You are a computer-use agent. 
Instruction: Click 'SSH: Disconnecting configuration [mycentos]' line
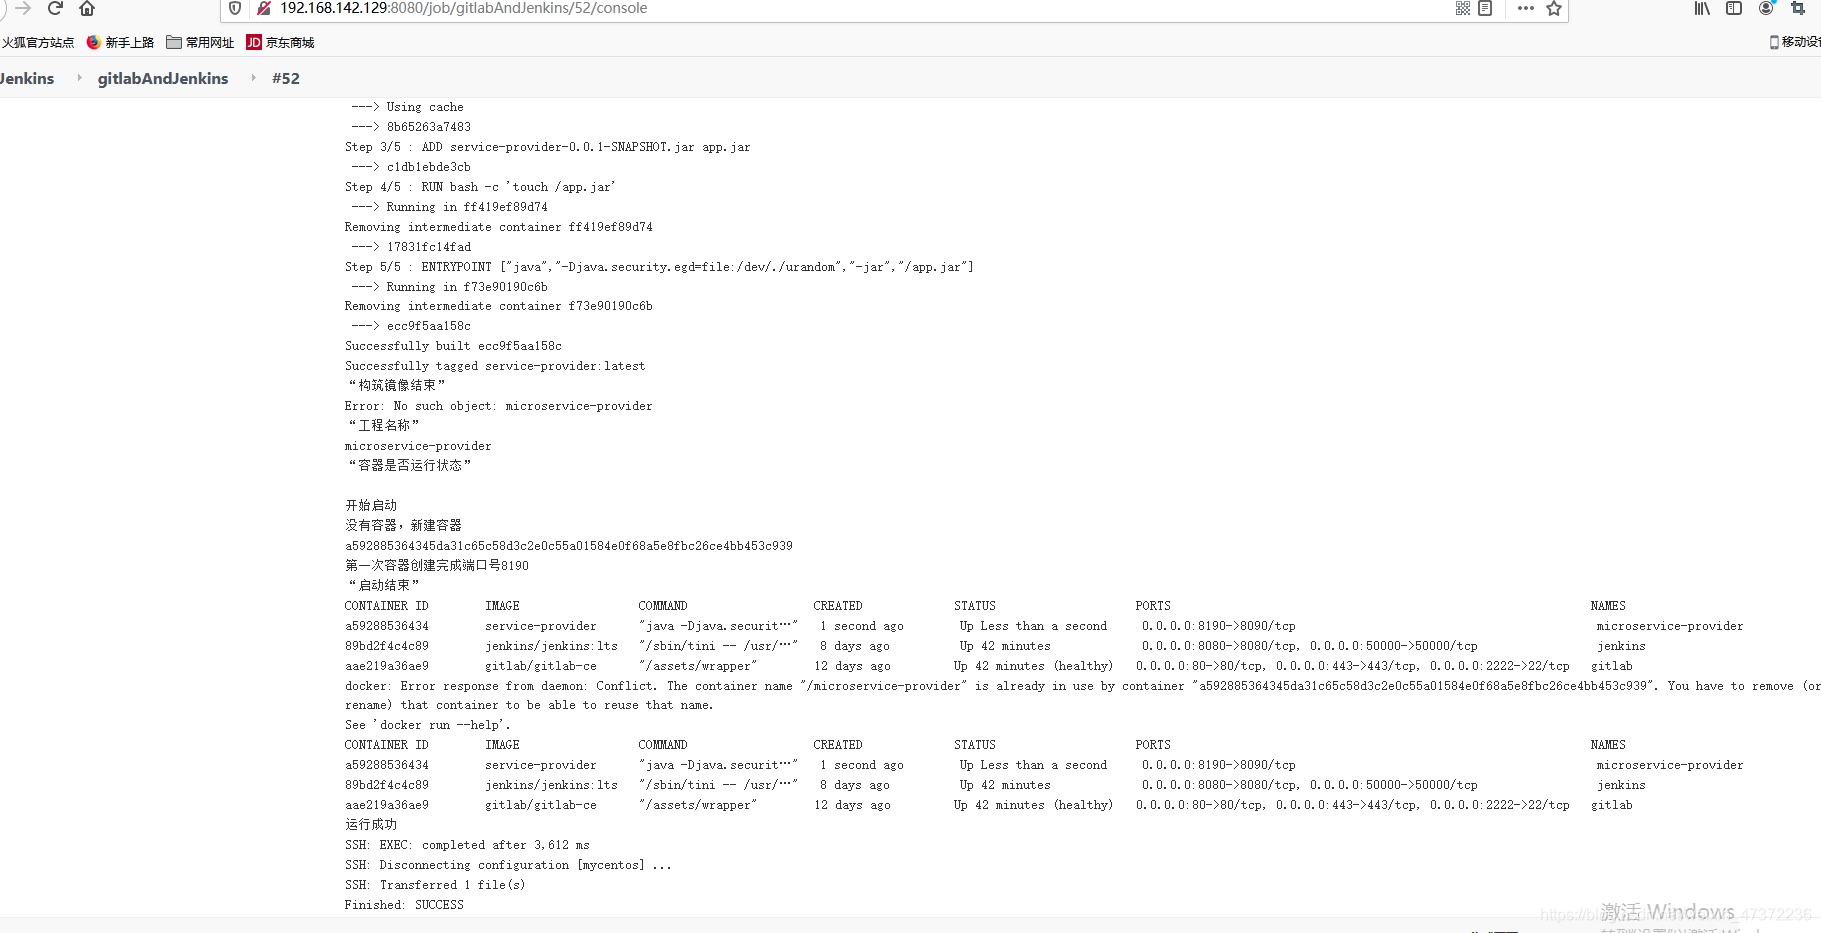(508, 865)
